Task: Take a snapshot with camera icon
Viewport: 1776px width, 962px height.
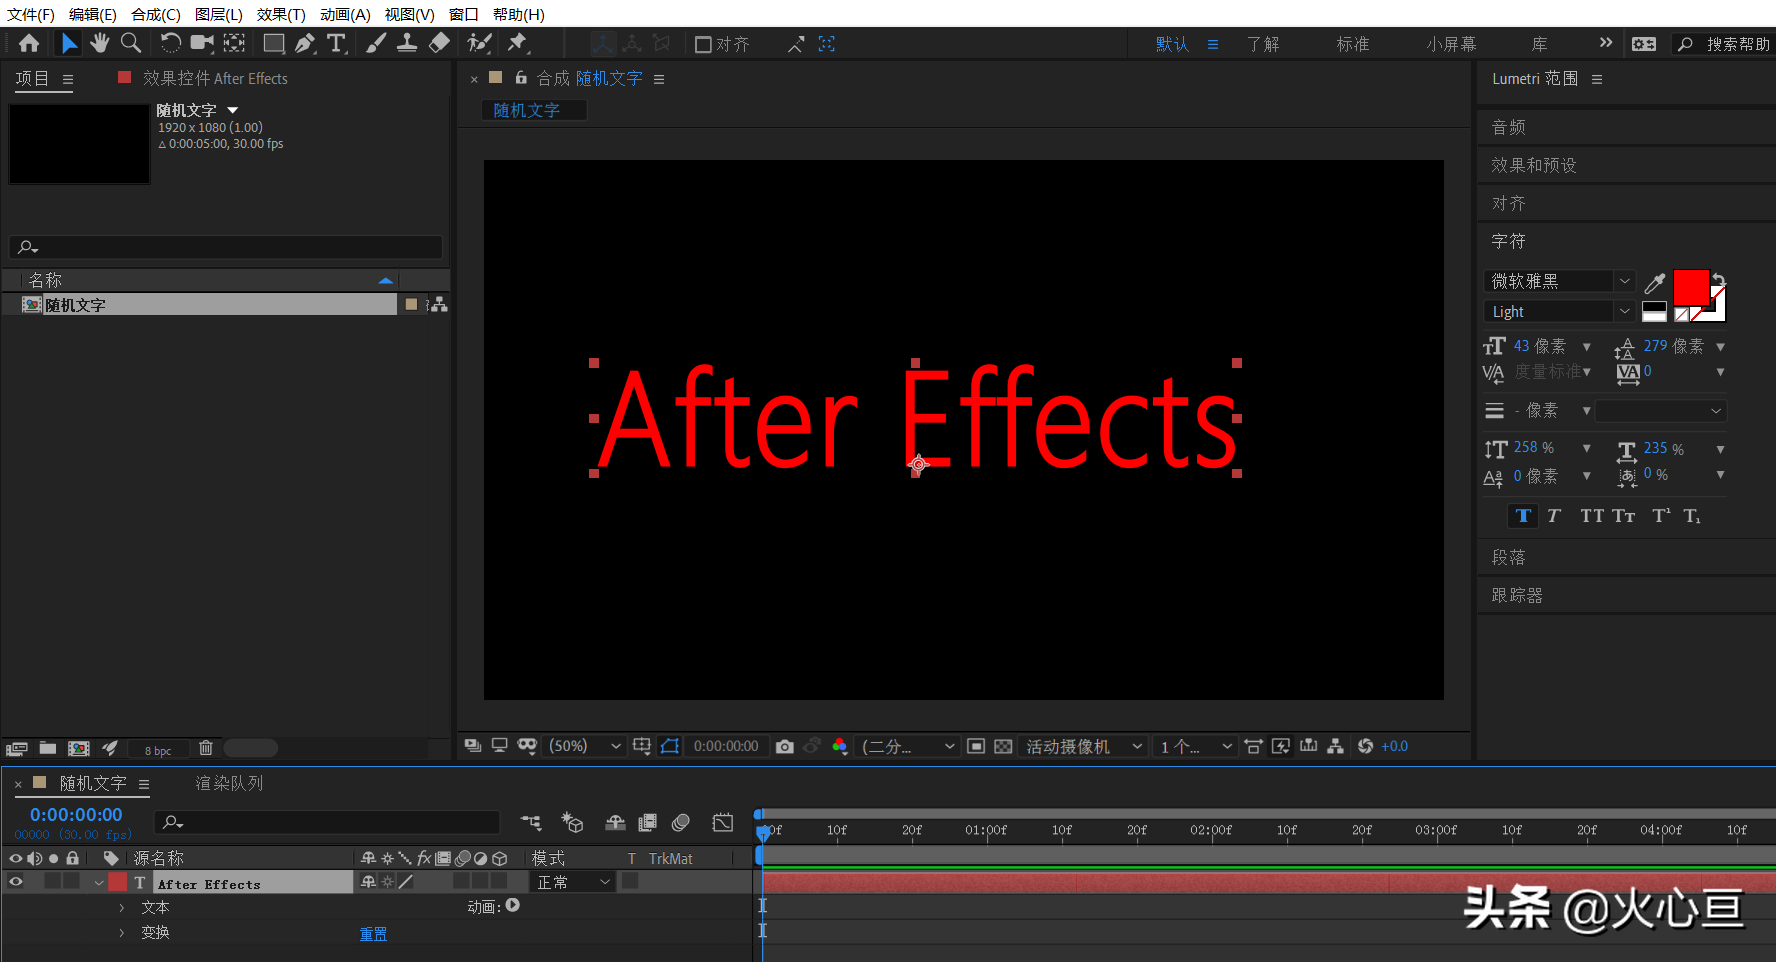Action: click(785, 747)
